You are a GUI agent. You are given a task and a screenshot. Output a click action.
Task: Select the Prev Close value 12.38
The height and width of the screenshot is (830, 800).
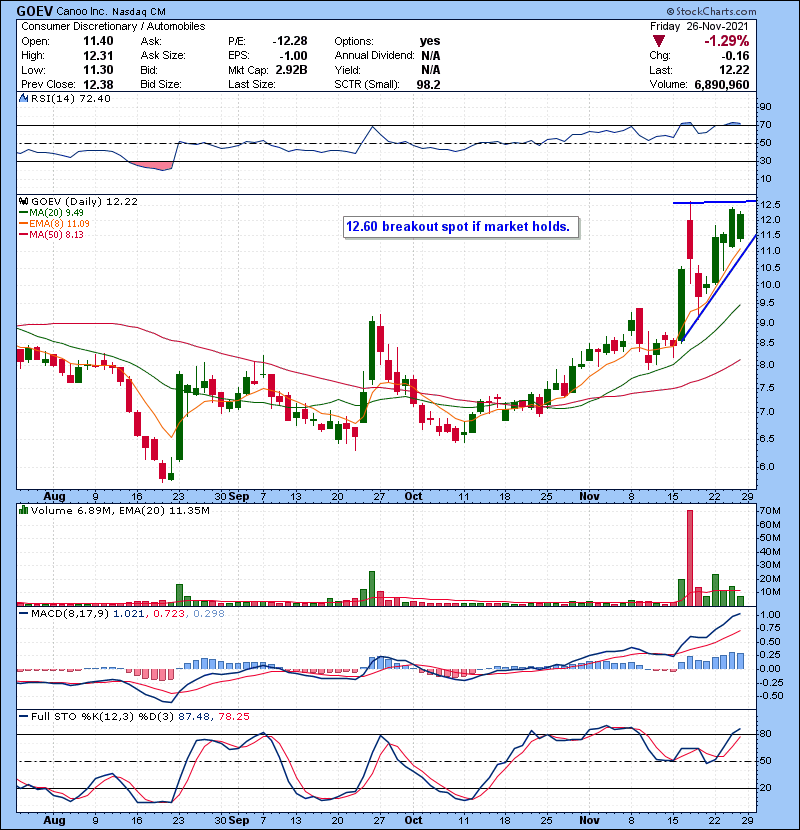coord(98,85)
